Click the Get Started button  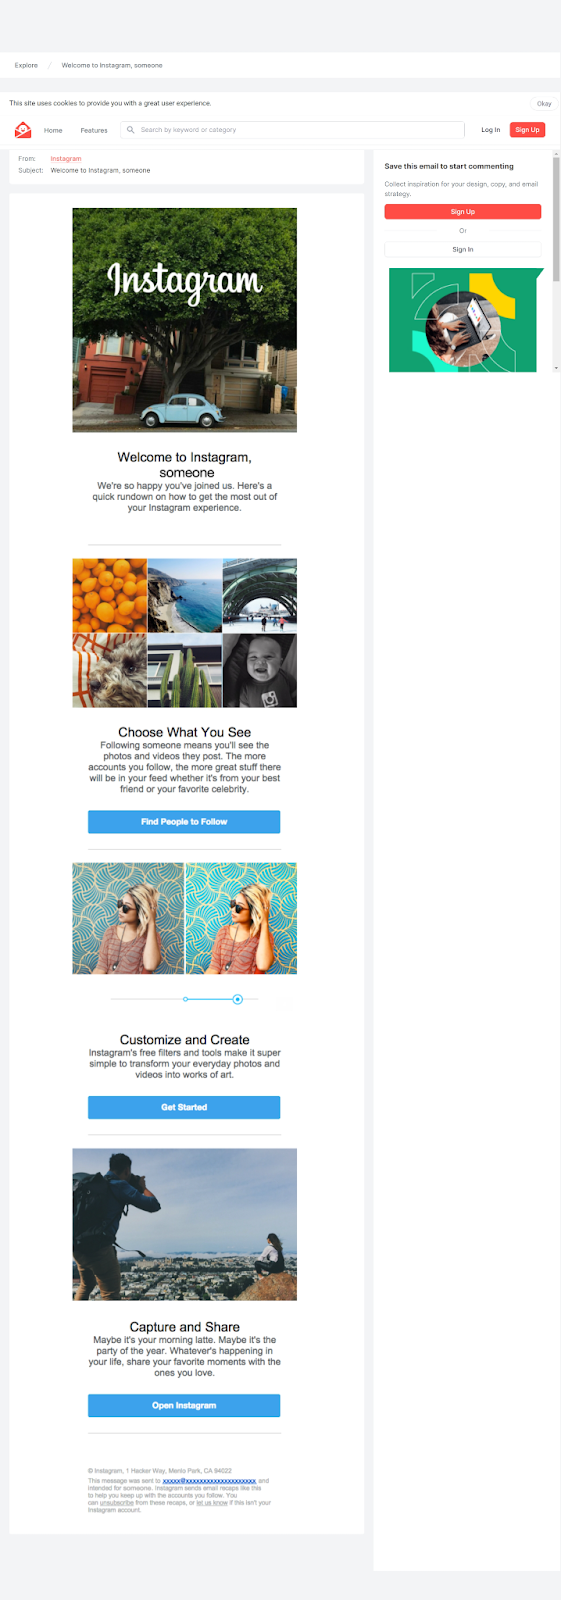184,1107
